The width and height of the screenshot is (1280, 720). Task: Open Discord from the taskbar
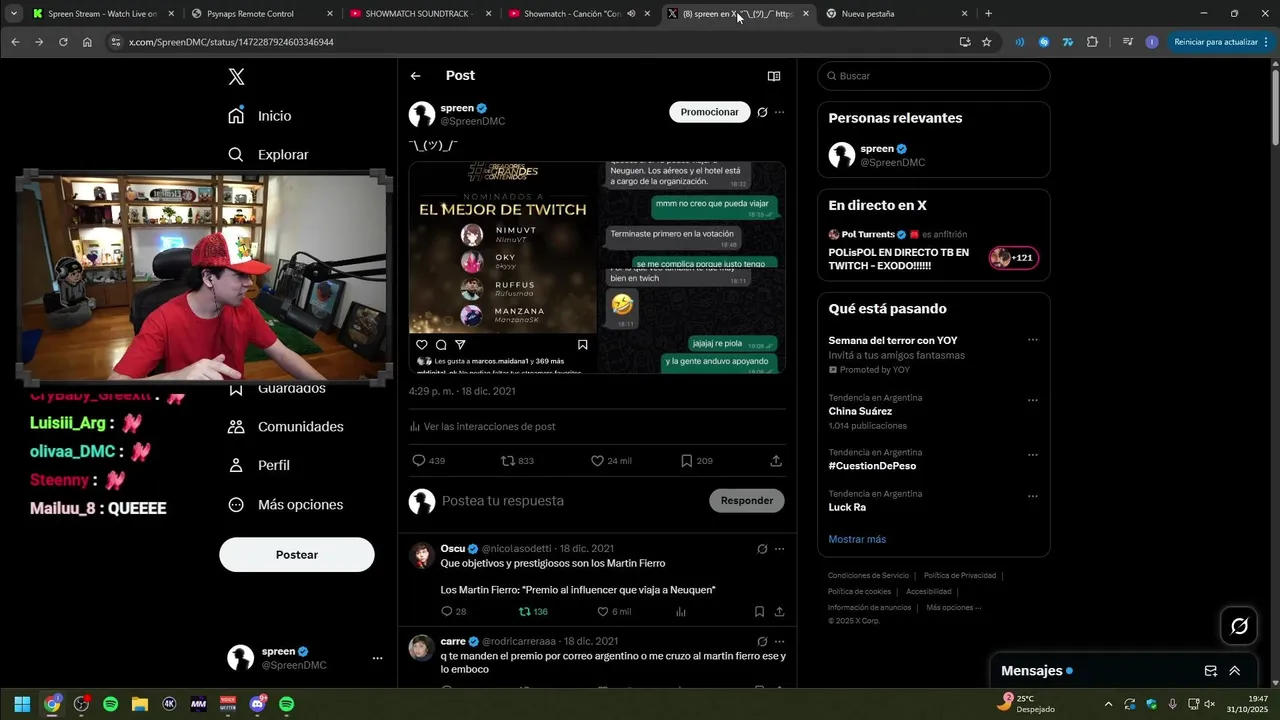click(x=257, y=704)
